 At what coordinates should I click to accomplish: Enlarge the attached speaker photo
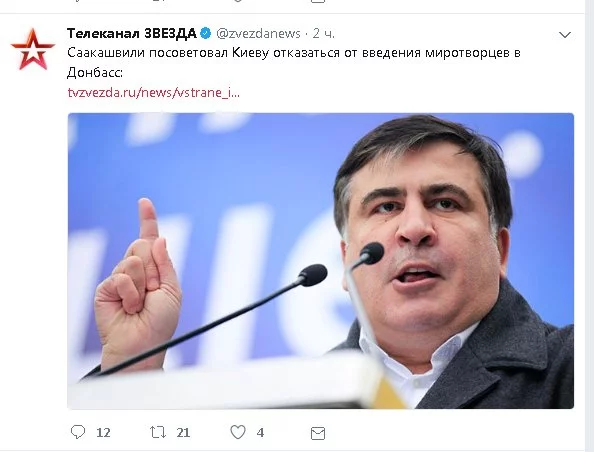tap(320, 261)
